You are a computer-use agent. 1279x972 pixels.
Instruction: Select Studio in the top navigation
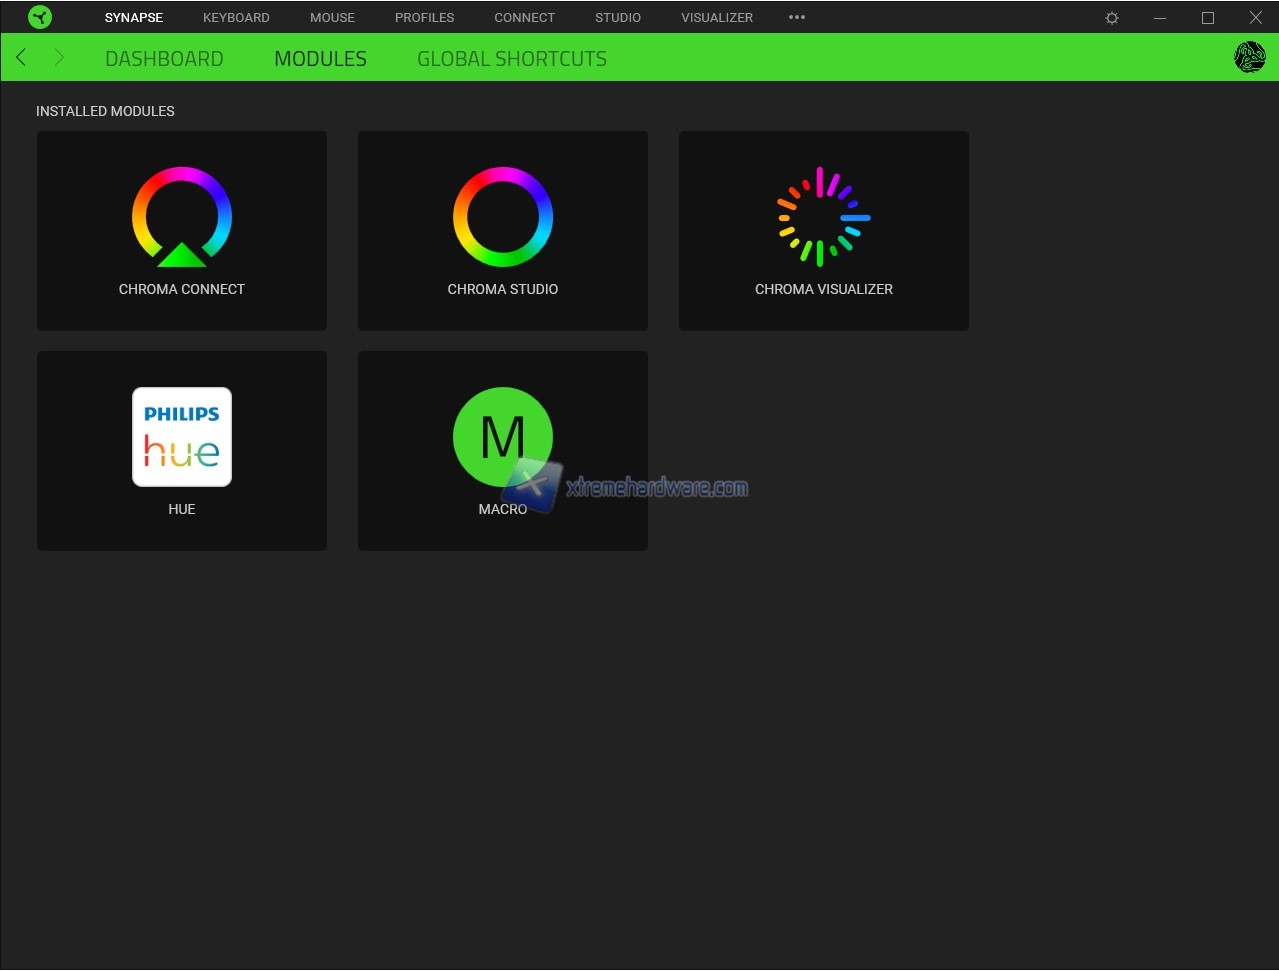pyautogui.click(x=618, y=18)
